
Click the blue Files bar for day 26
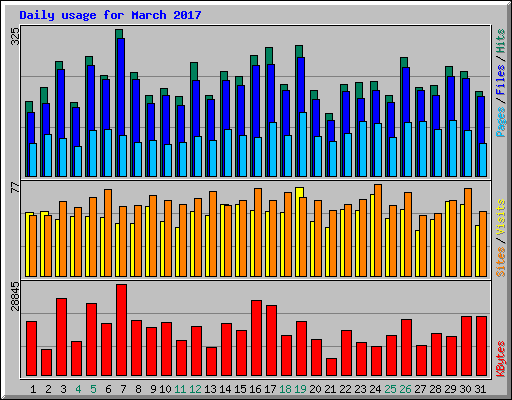tap(406, 95)
